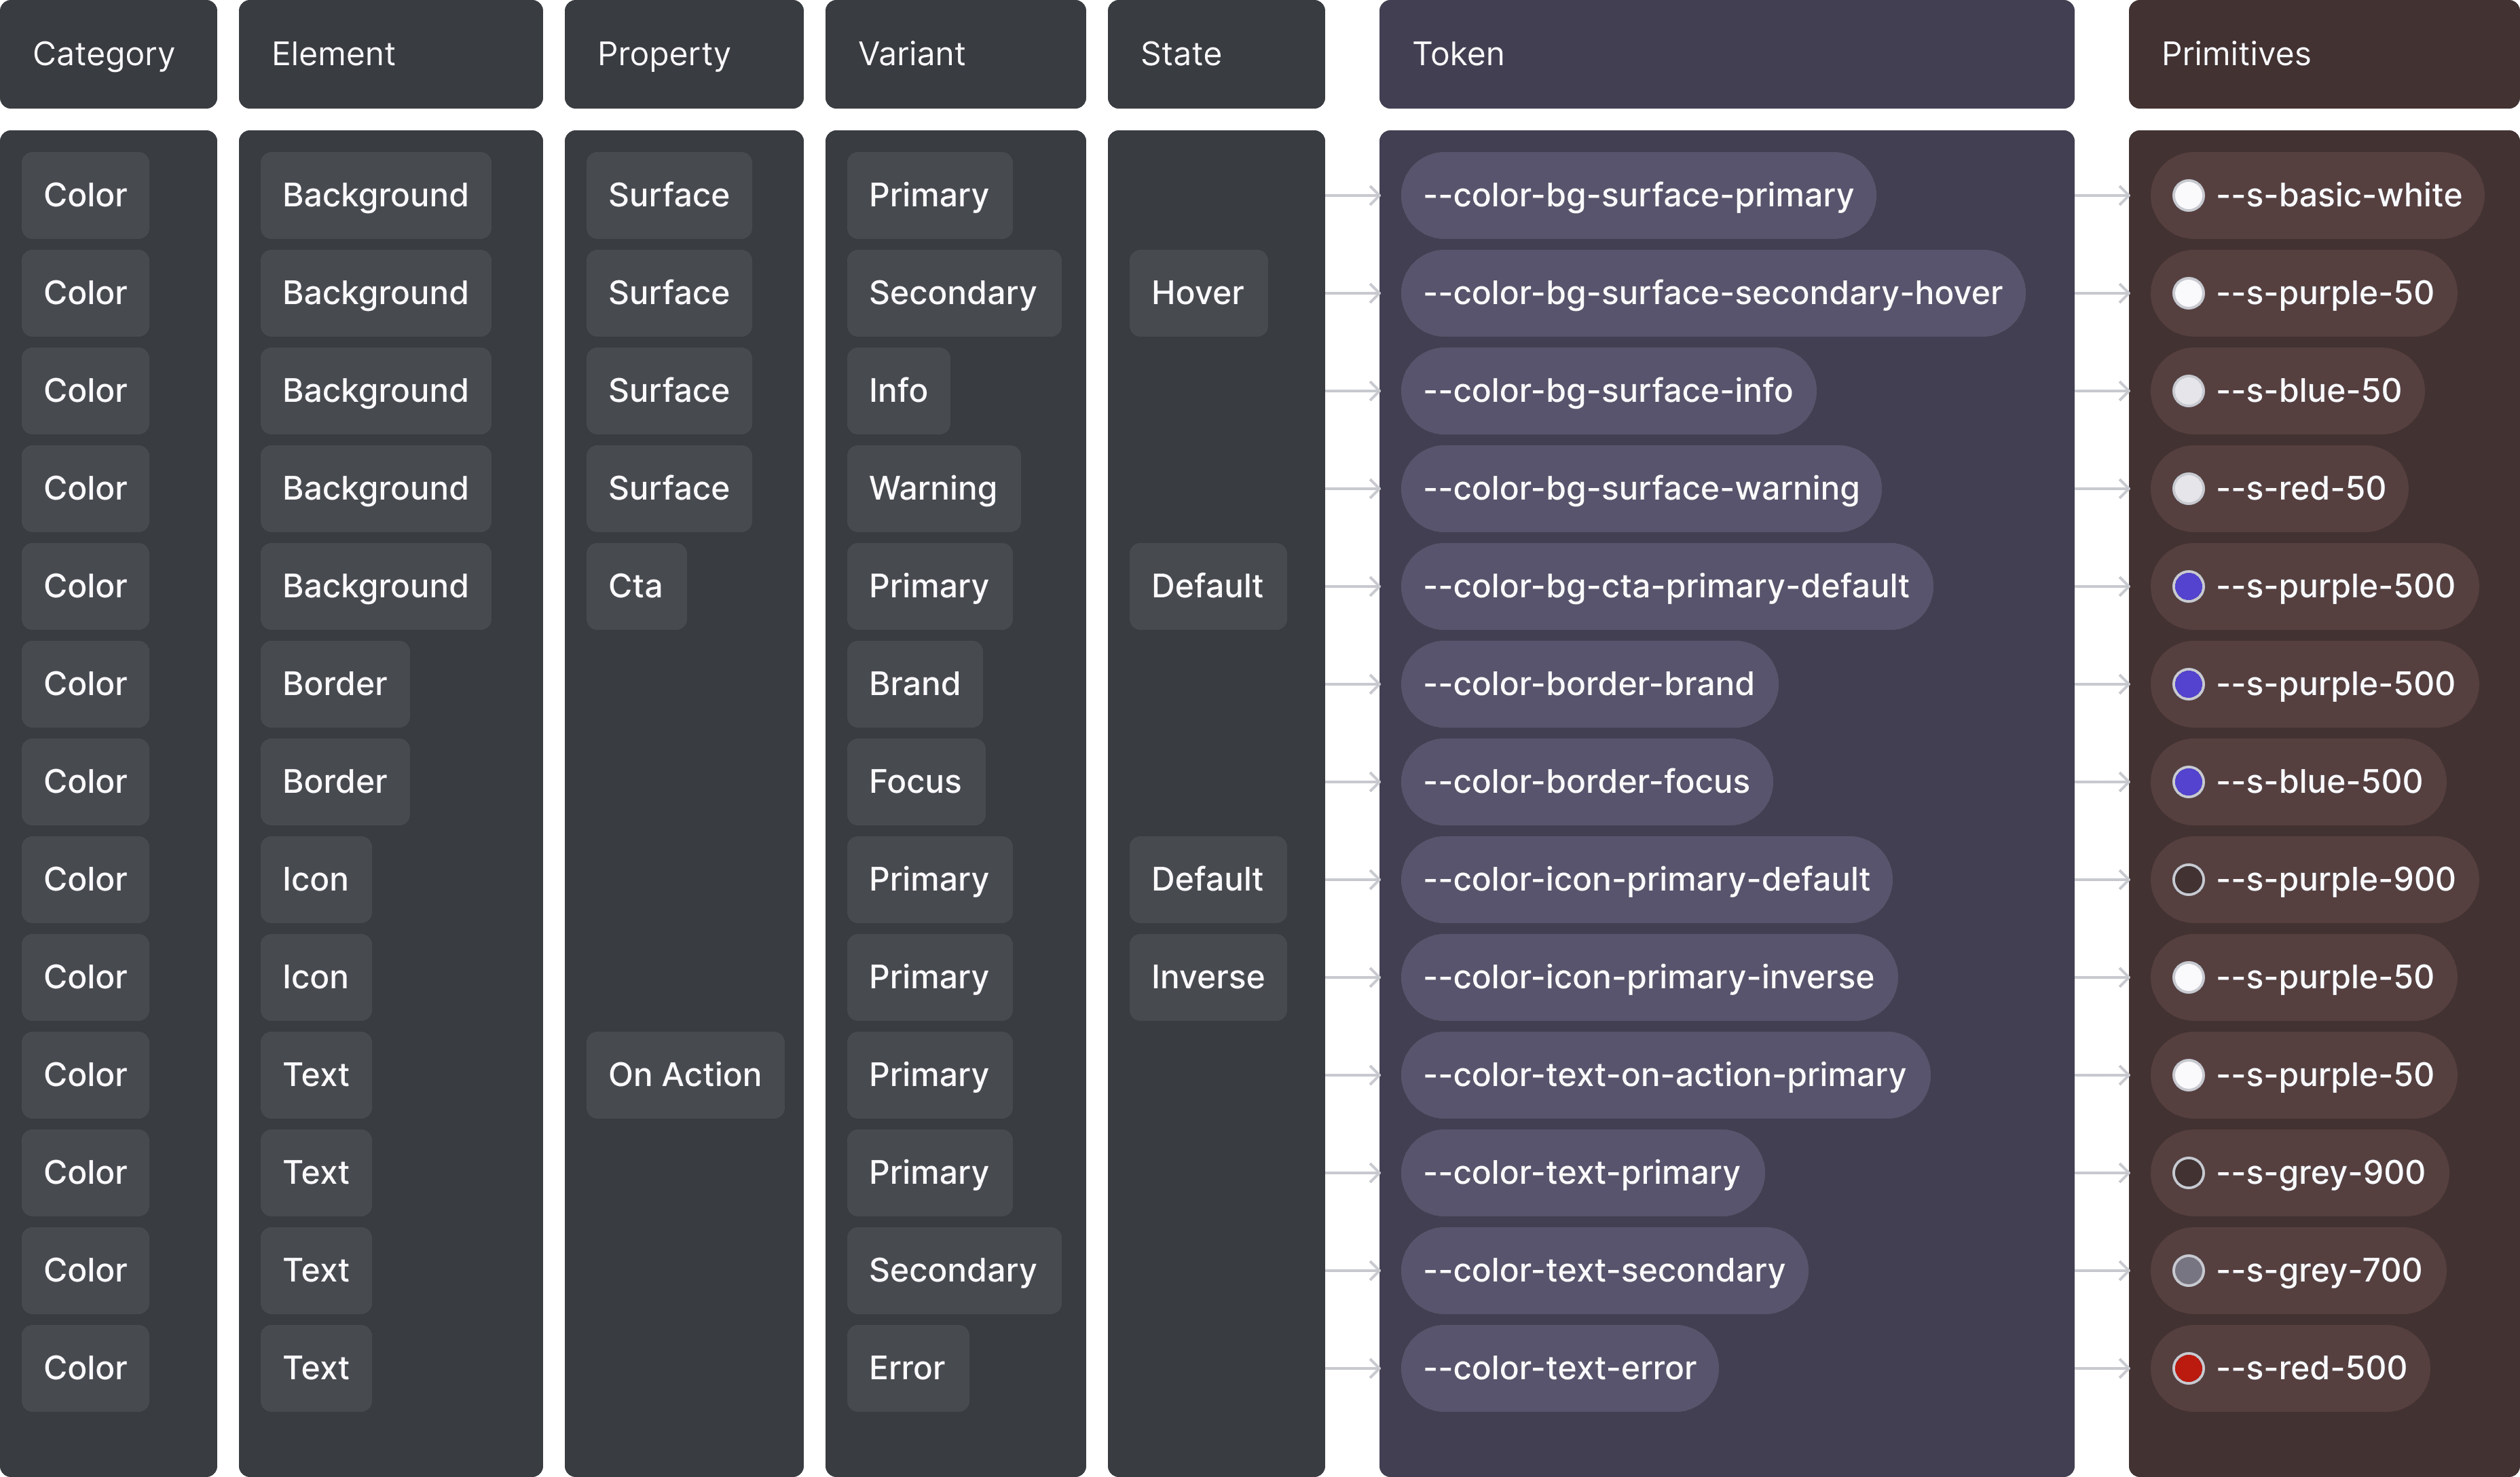
Task: Select the Hover state chip
Action: pyautogui.click(x=1198, y=293)
